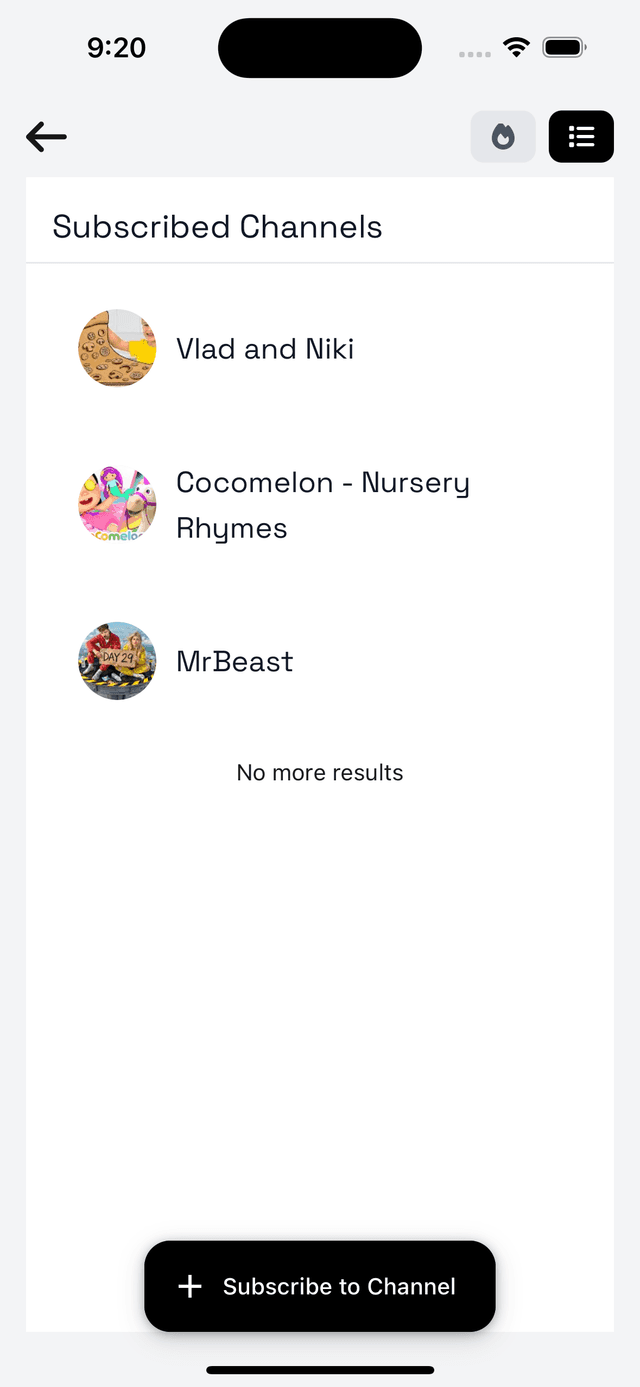Tap the Wi-Fi indicator in the status bar
This screenshot has width=640, height=1387.
(x=516, y=46)
